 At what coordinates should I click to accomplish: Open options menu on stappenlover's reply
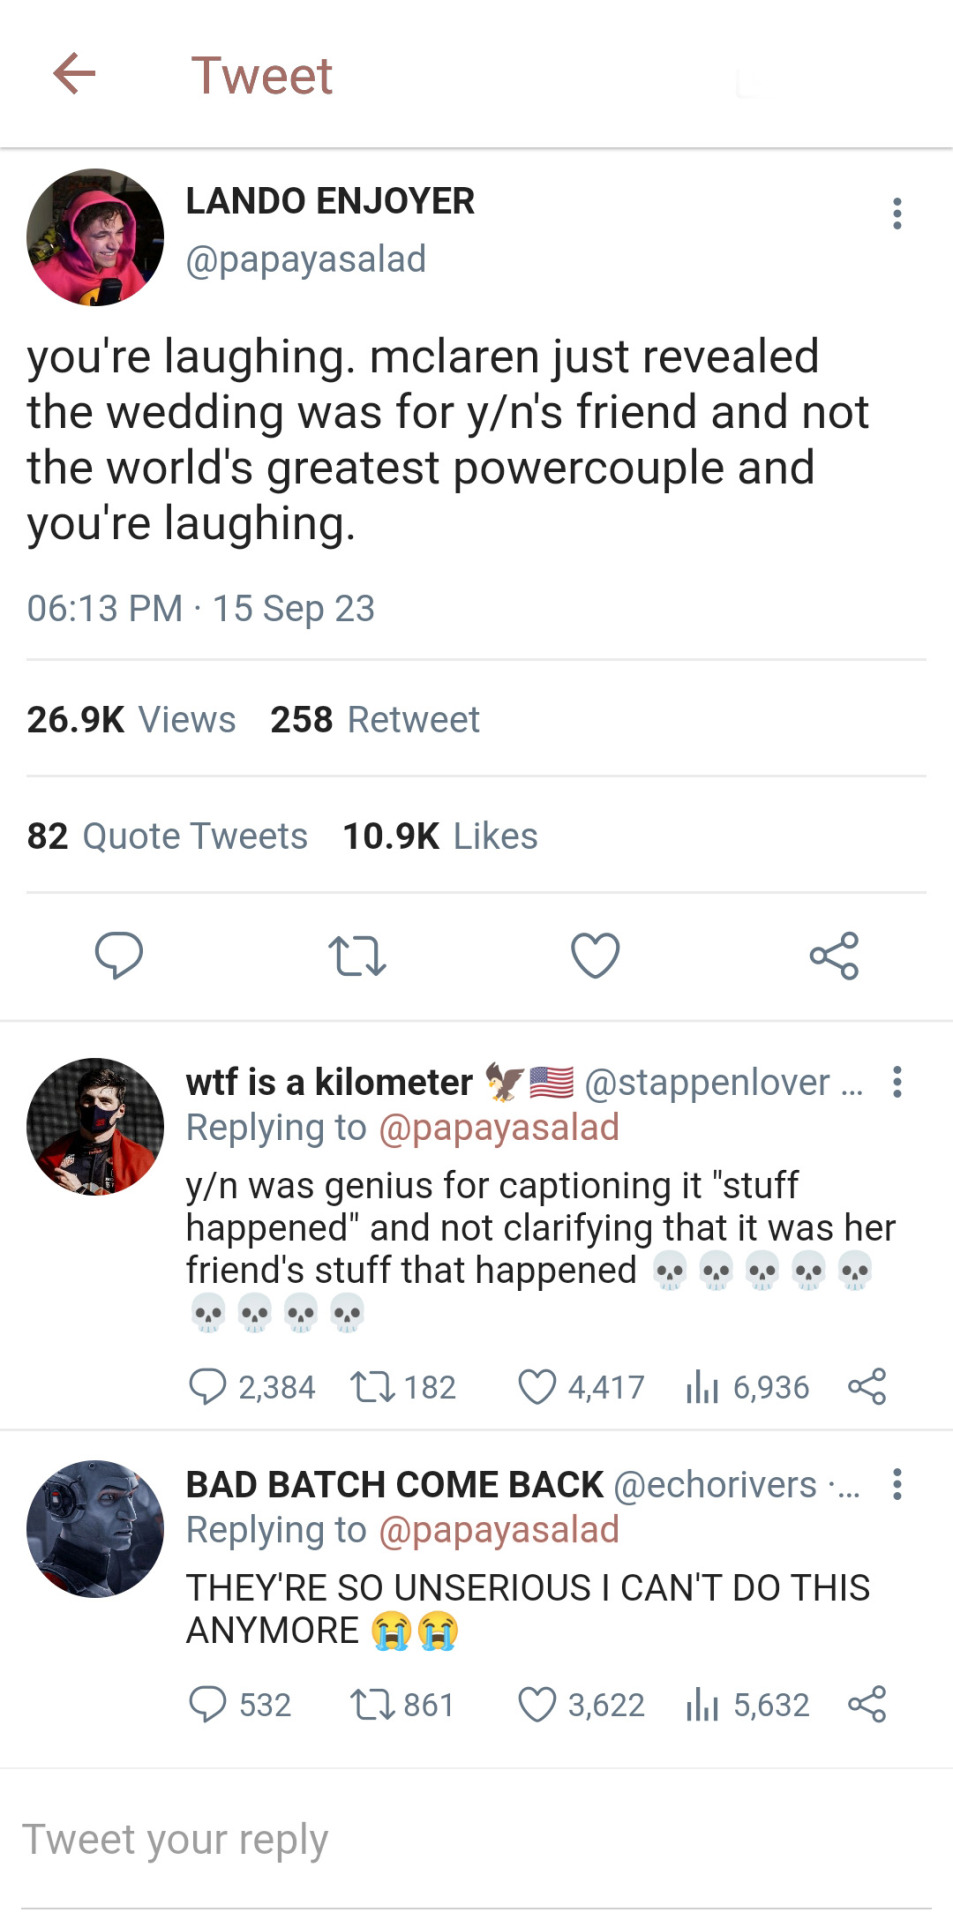(x=897, y=1082)
